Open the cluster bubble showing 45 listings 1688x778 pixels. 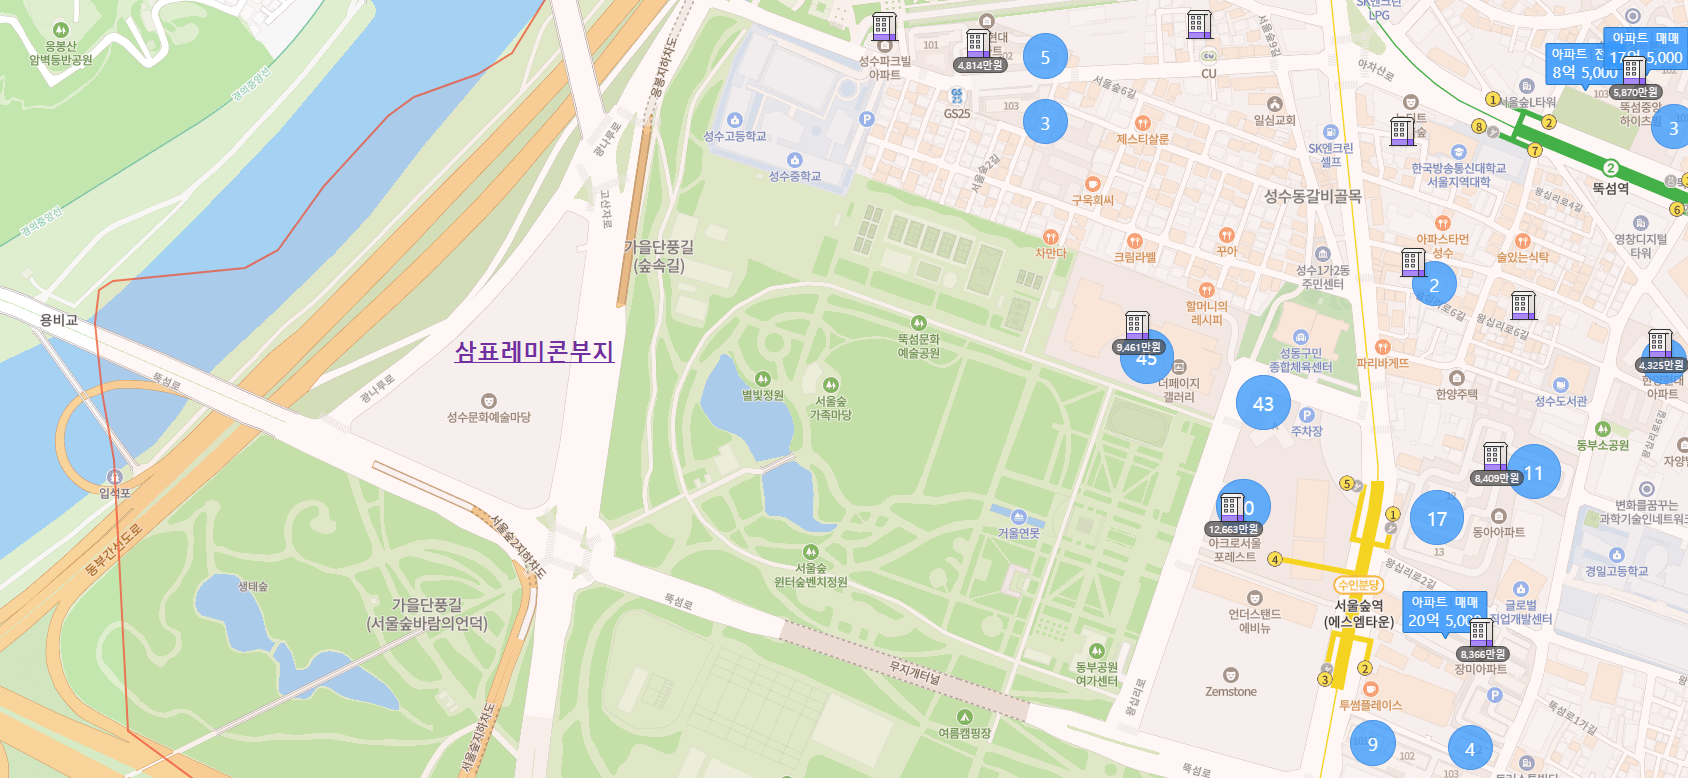1146,358
